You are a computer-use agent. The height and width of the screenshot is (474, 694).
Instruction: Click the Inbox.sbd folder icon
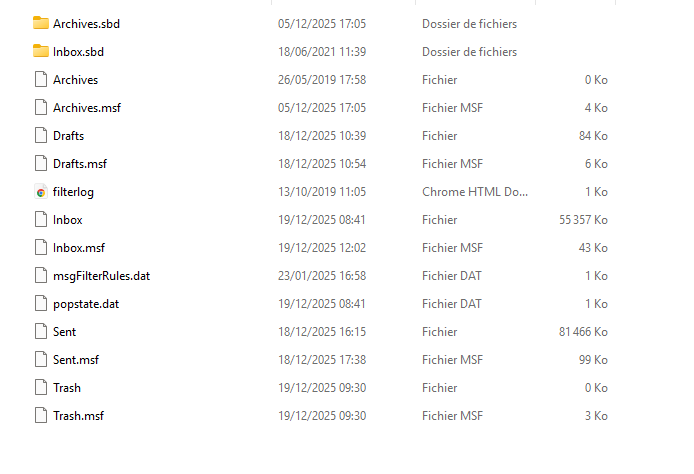coord(40,51)
